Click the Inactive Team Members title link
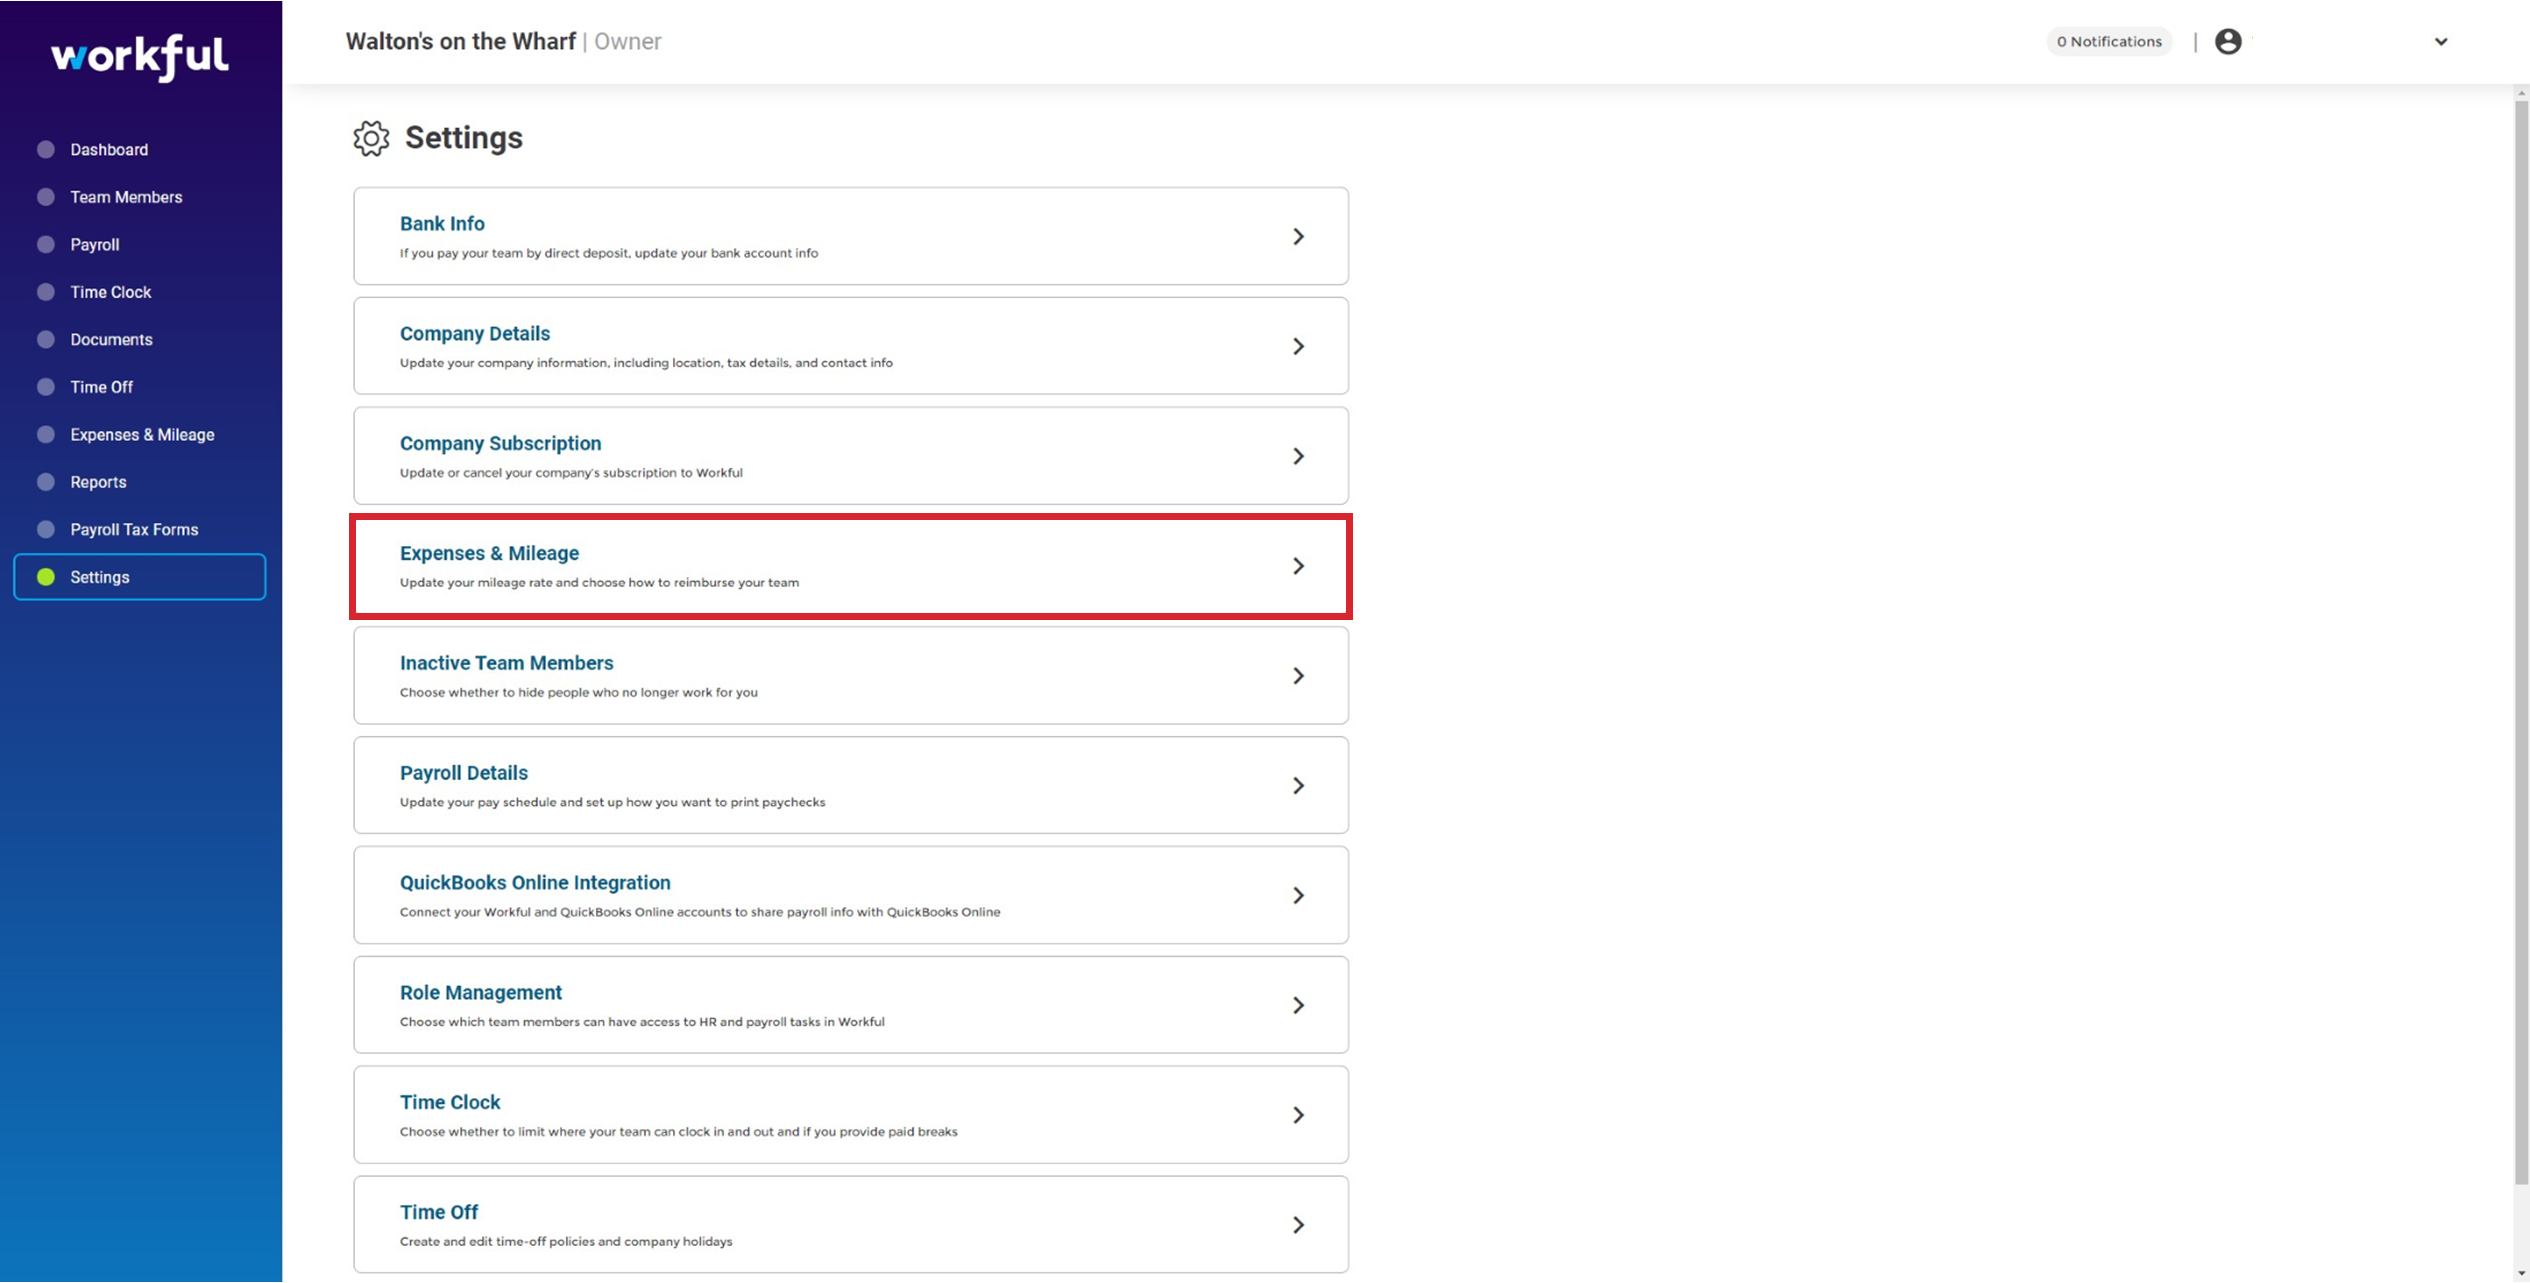2530x1283 pixels. pyautogui.click(x=507, y=663)
